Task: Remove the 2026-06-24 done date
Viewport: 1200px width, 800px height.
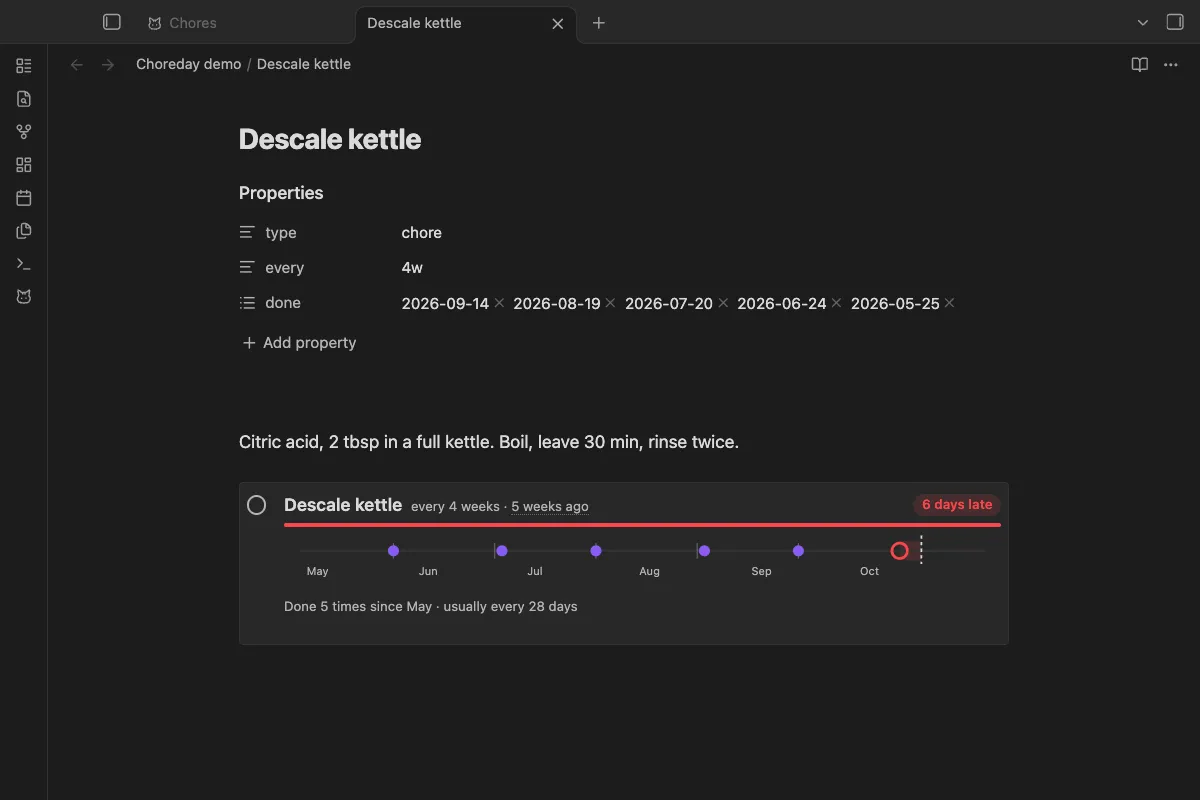Action: [x=836, y=303]
